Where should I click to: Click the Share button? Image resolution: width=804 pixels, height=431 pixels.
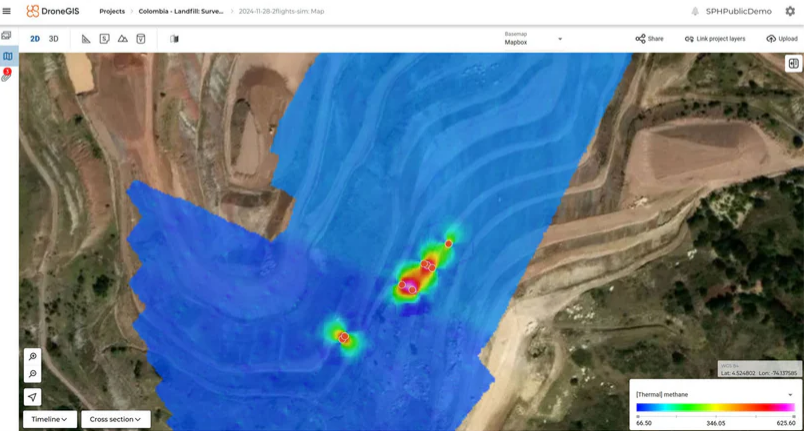pos(649,39)
